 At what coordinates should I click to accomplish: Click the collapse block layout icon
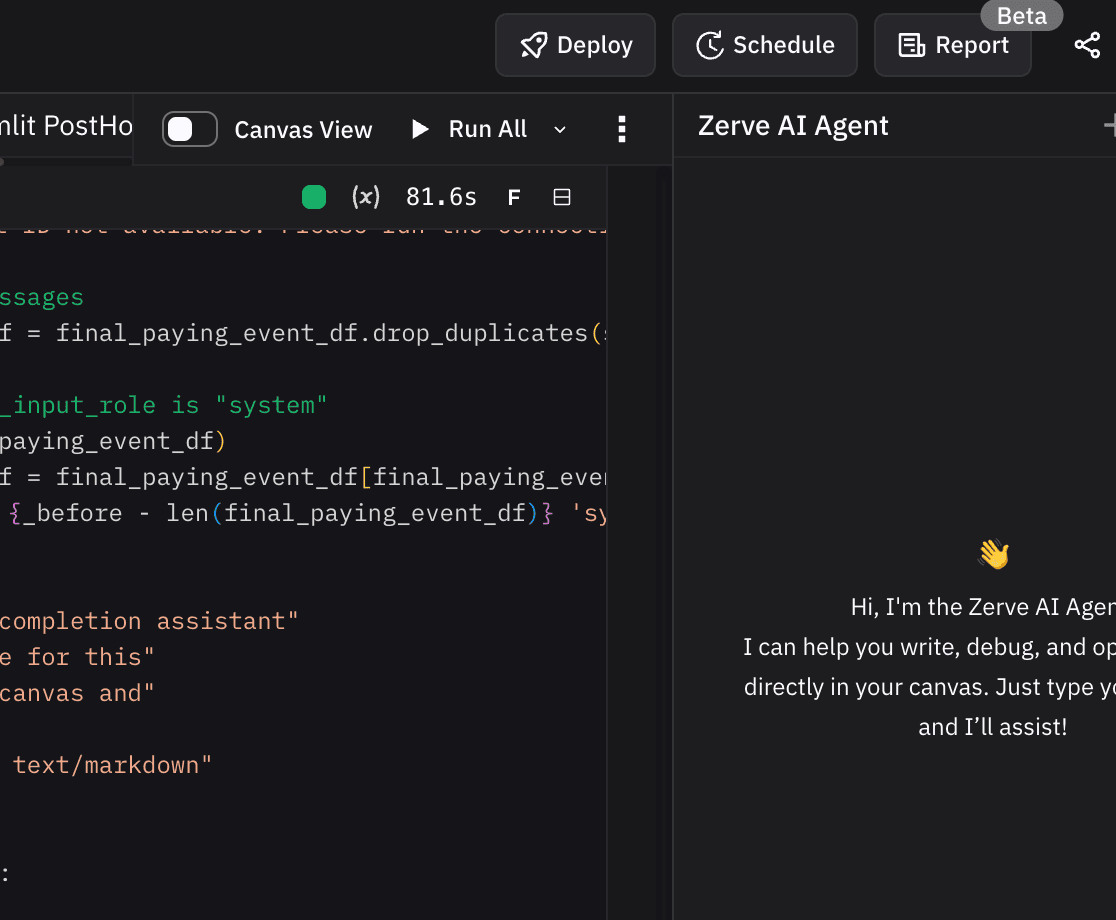562,197
